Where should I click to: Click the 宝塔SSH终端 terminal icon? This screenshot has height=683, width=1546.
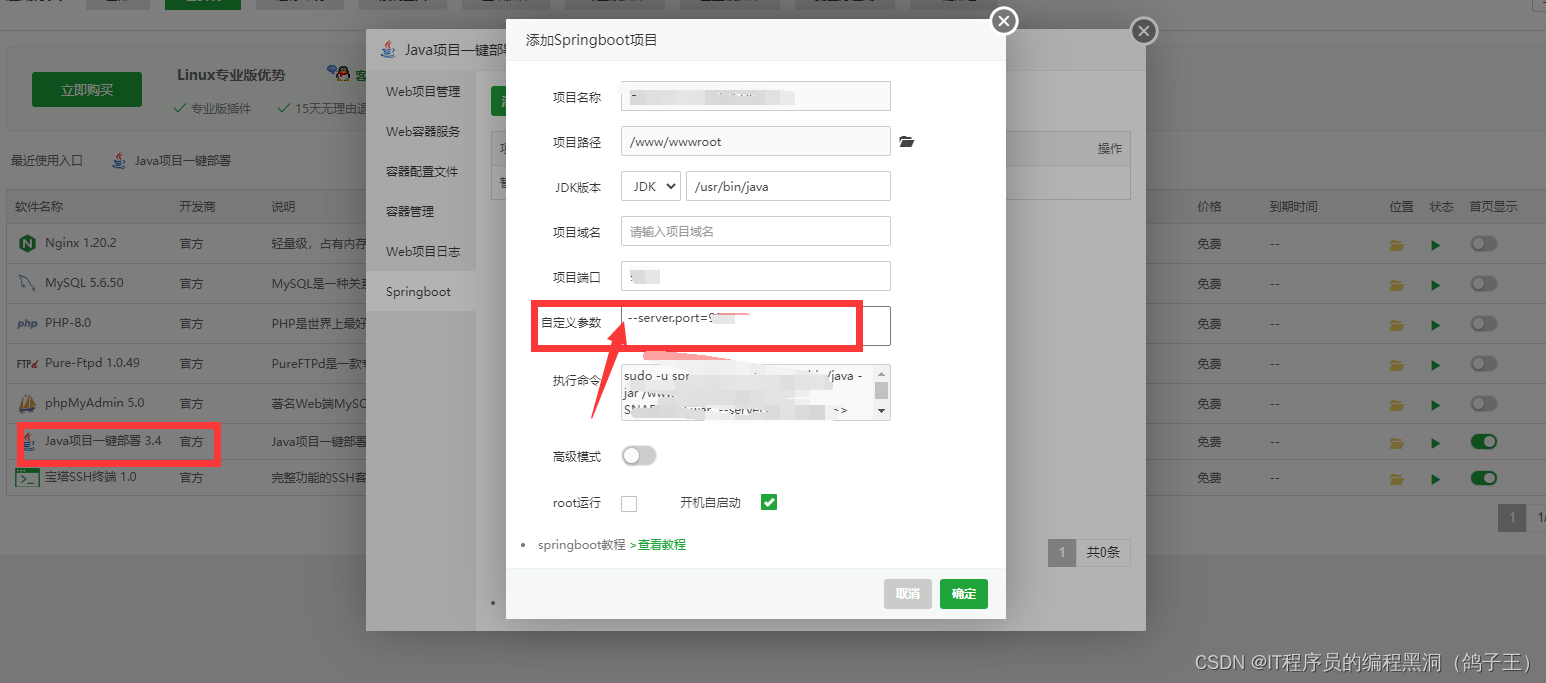pyautogui.click(x=27, y=477)
